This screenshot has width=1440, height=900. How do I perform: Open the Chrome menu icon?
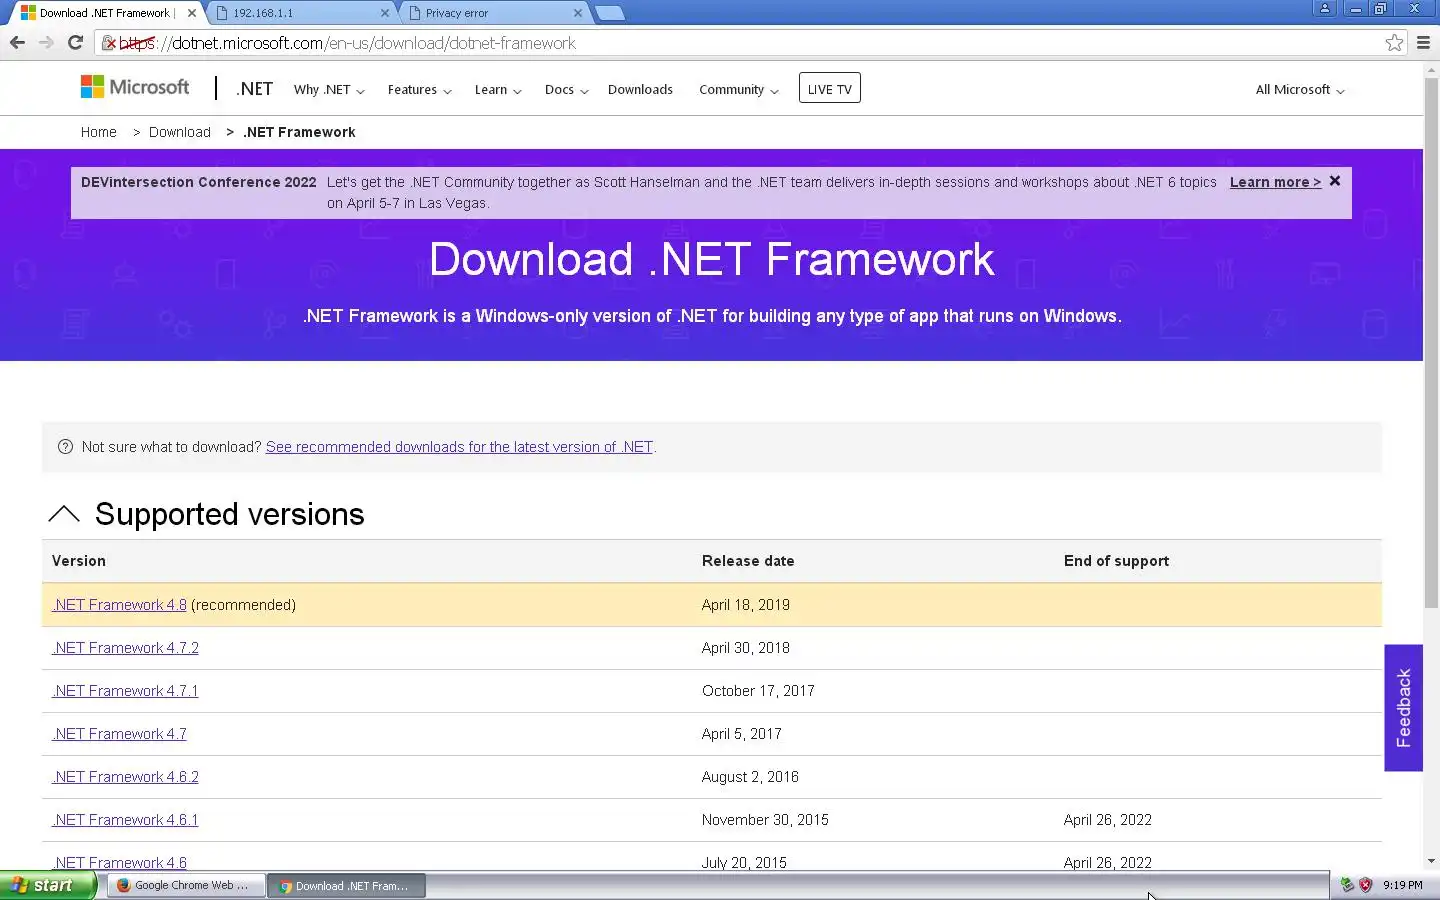click(x=1424, y=42)
